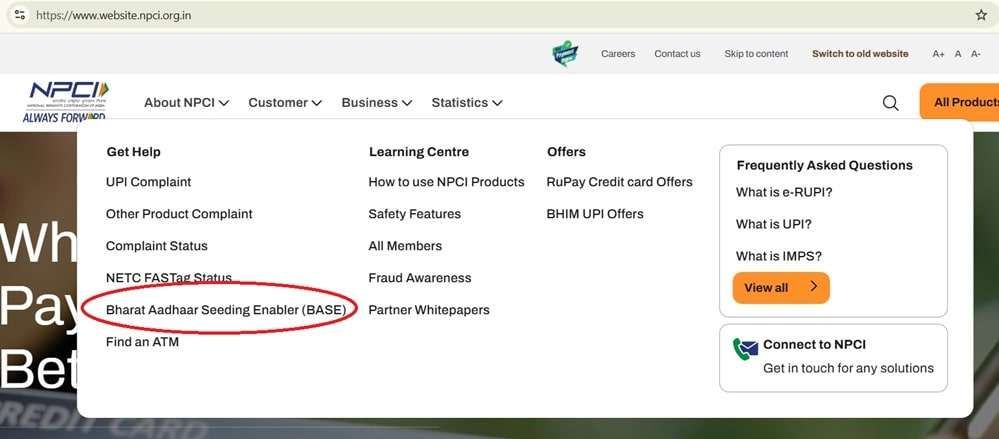Click Switch to old website link
The height and width of the screenshot is (439, 999).
860,54
